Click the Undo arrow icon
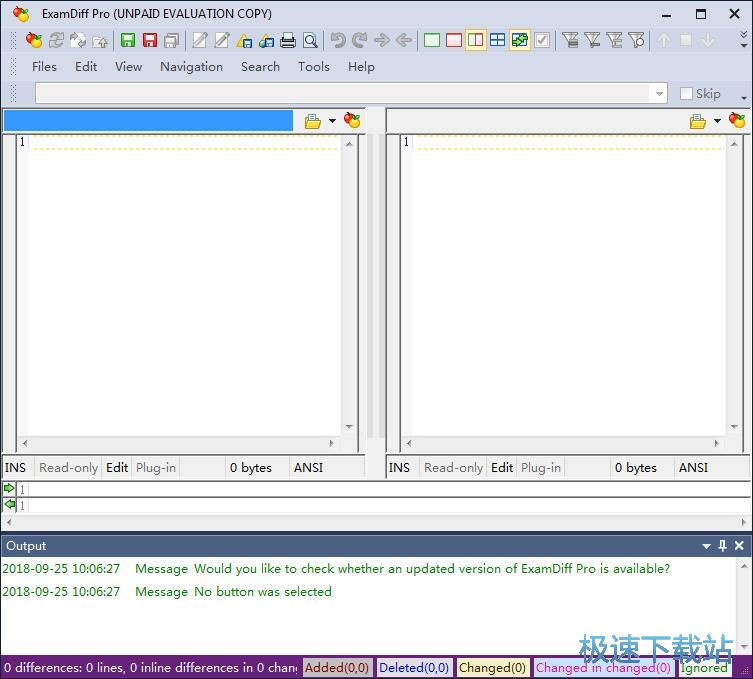753x679 pixels. (x=338, y=40)
